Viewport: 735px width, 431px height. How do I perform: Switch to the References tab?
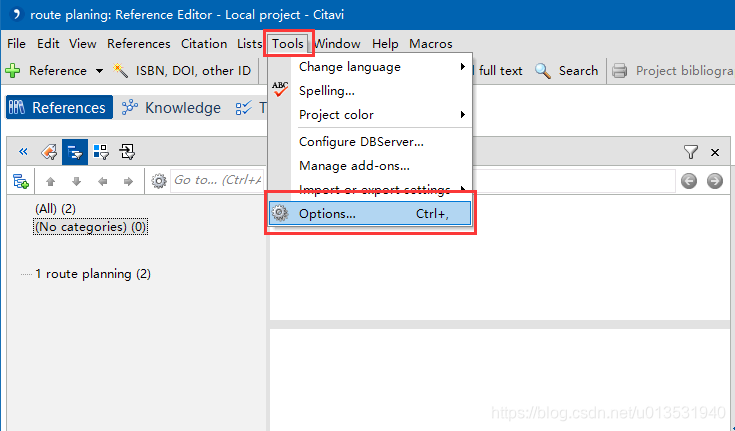[59, 107]
